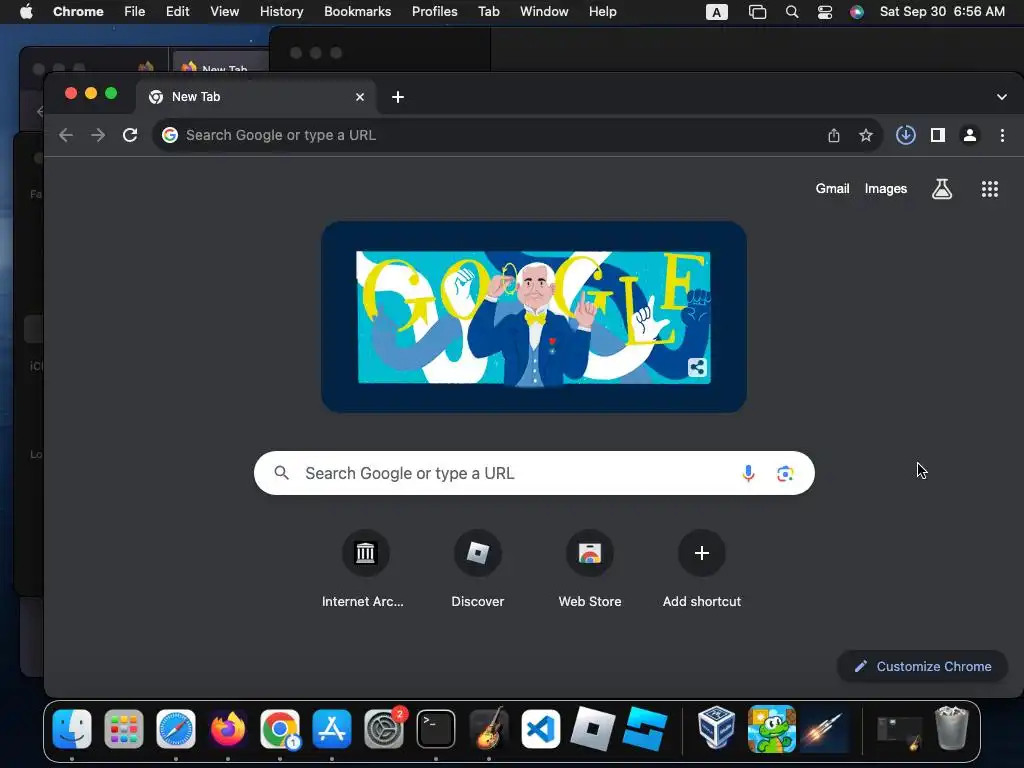Click the date and time in menu bar
This screenshot has height=768, width=1024.
coord(942,12)
